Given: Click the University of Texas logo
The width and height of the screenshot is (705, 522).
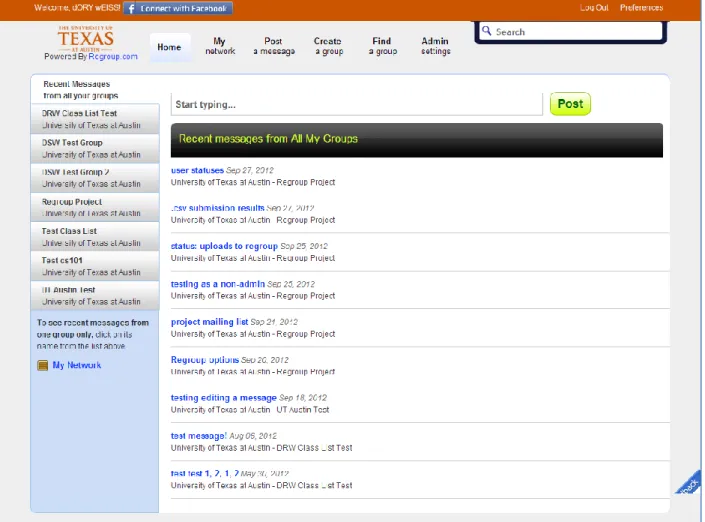Looking at the screenshot, I should (85, 39).
